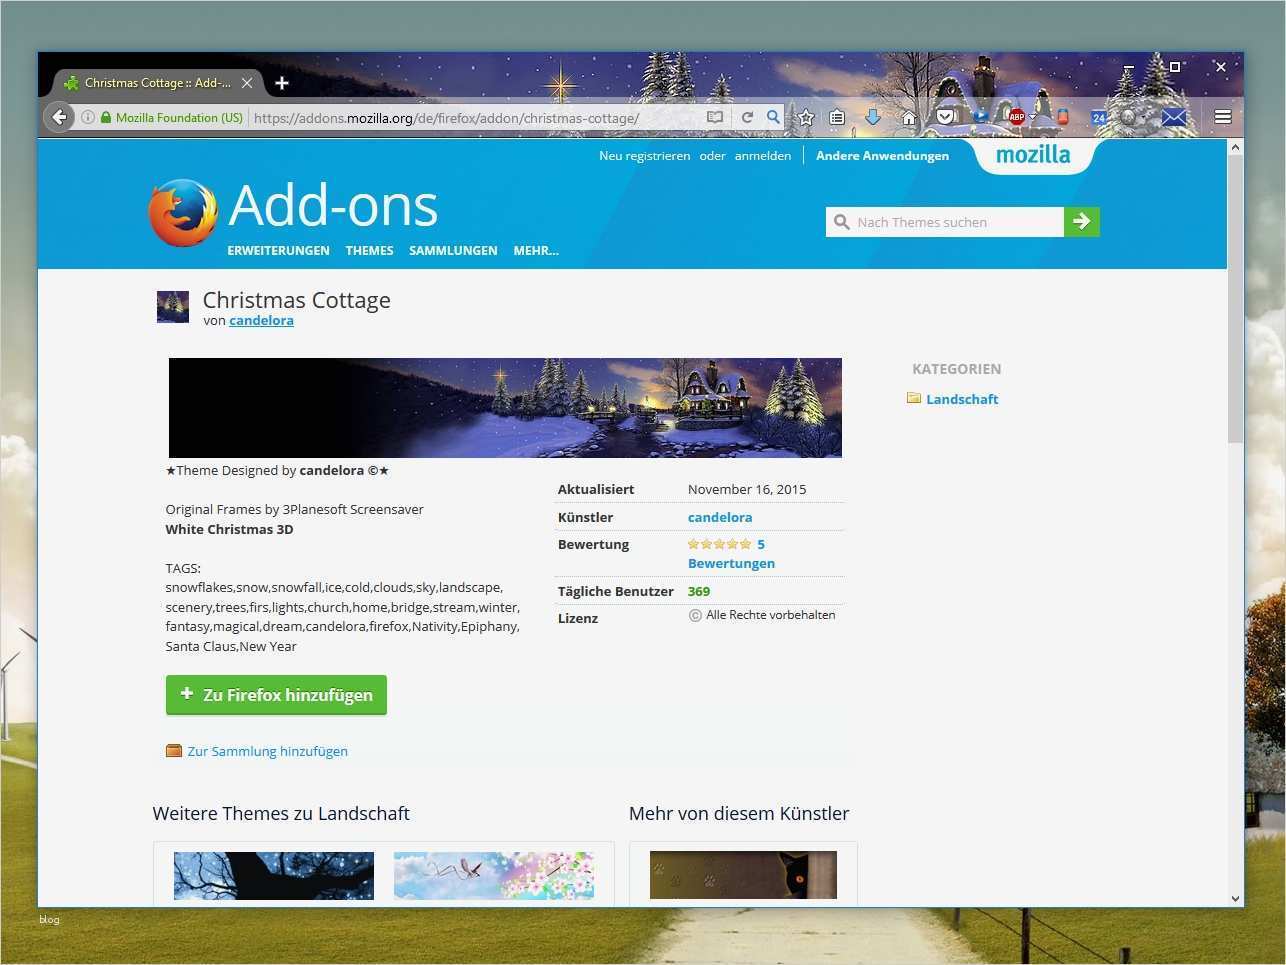Click the red and blue extension icon

pos(1063,117)
